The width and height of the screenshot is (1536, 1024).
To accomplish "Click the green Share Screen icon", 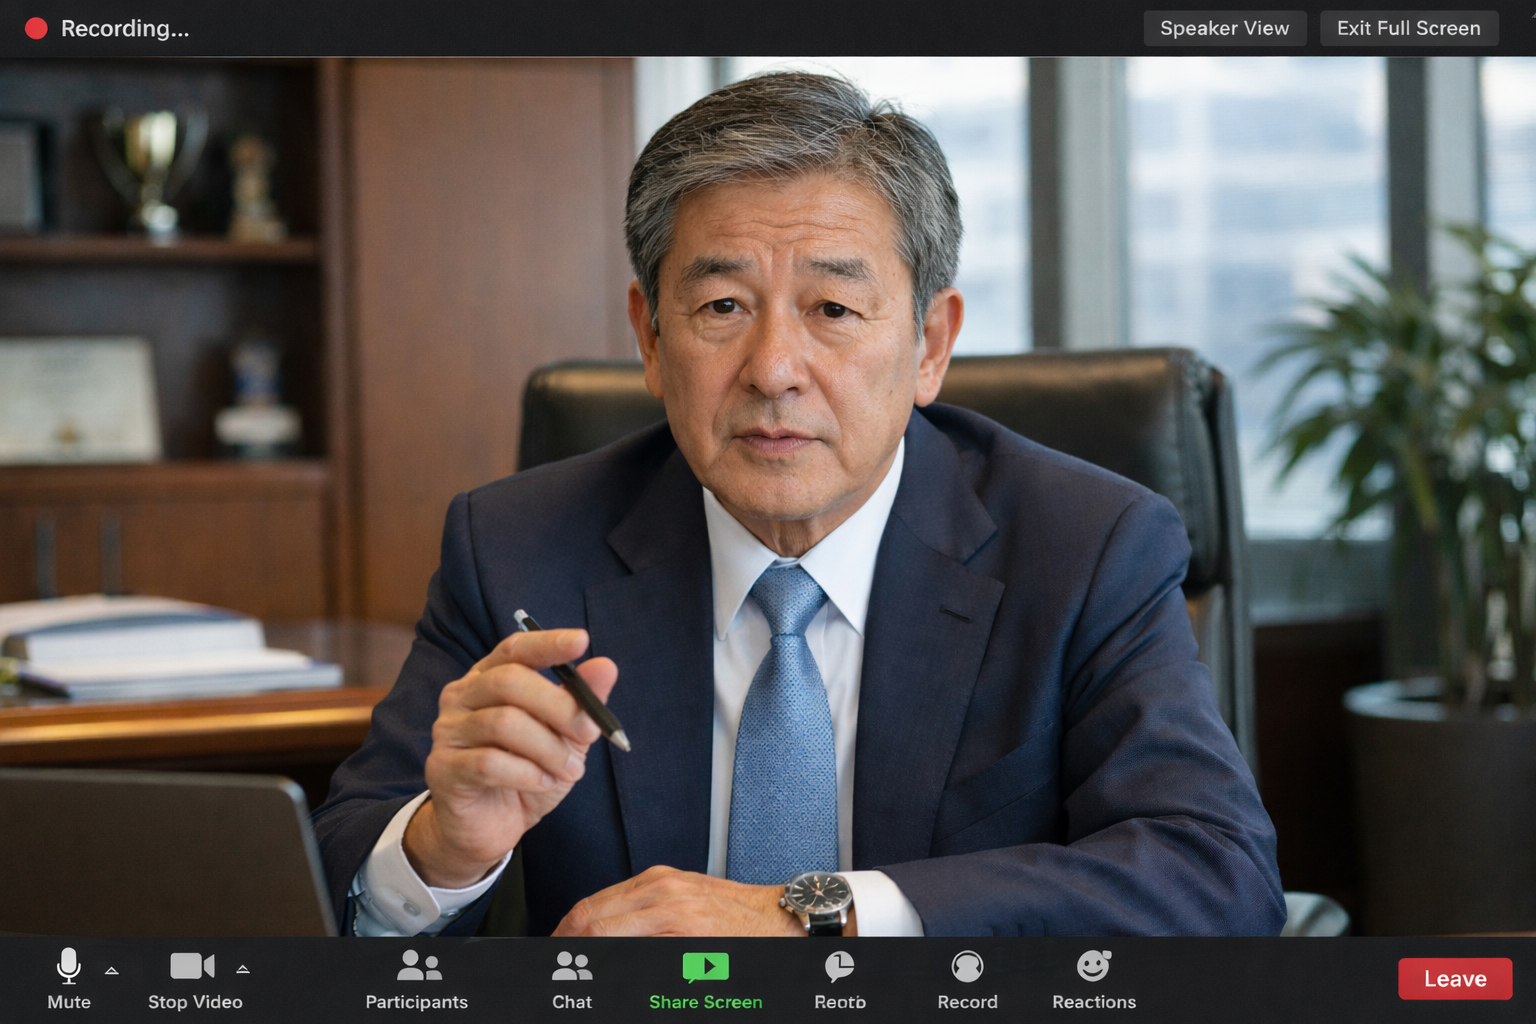I will point(705,966).
